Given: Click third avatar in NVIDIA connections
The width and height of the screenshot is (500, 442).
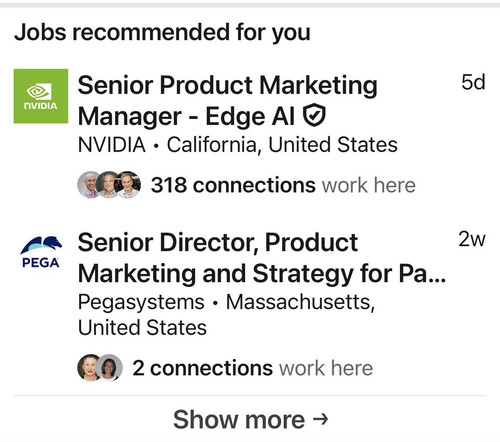Looking at the screenshot, I should pyautogui.click(x=128, y=185).
